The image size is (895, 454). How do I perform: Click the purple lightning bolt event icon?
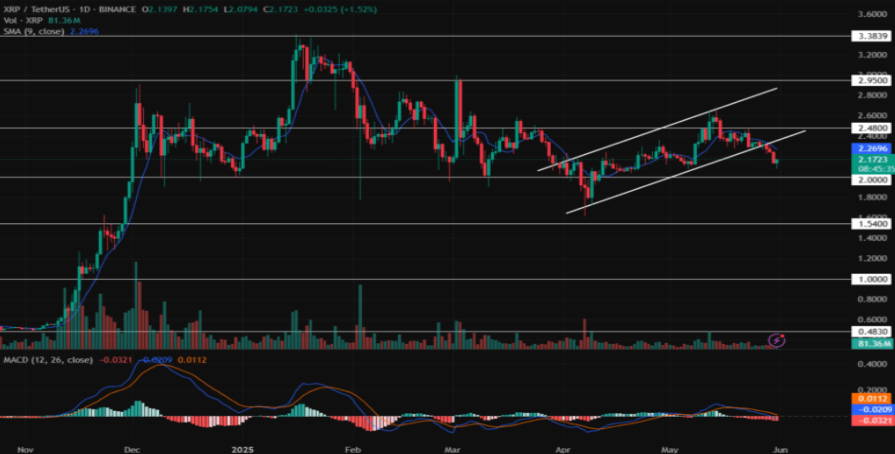click(x=777, y=341)
